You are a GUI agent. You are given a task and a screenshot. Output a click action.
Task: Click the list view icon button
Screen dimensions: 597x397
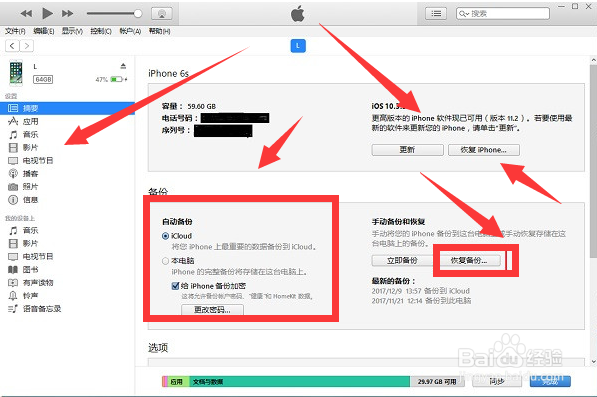[436, 14]
